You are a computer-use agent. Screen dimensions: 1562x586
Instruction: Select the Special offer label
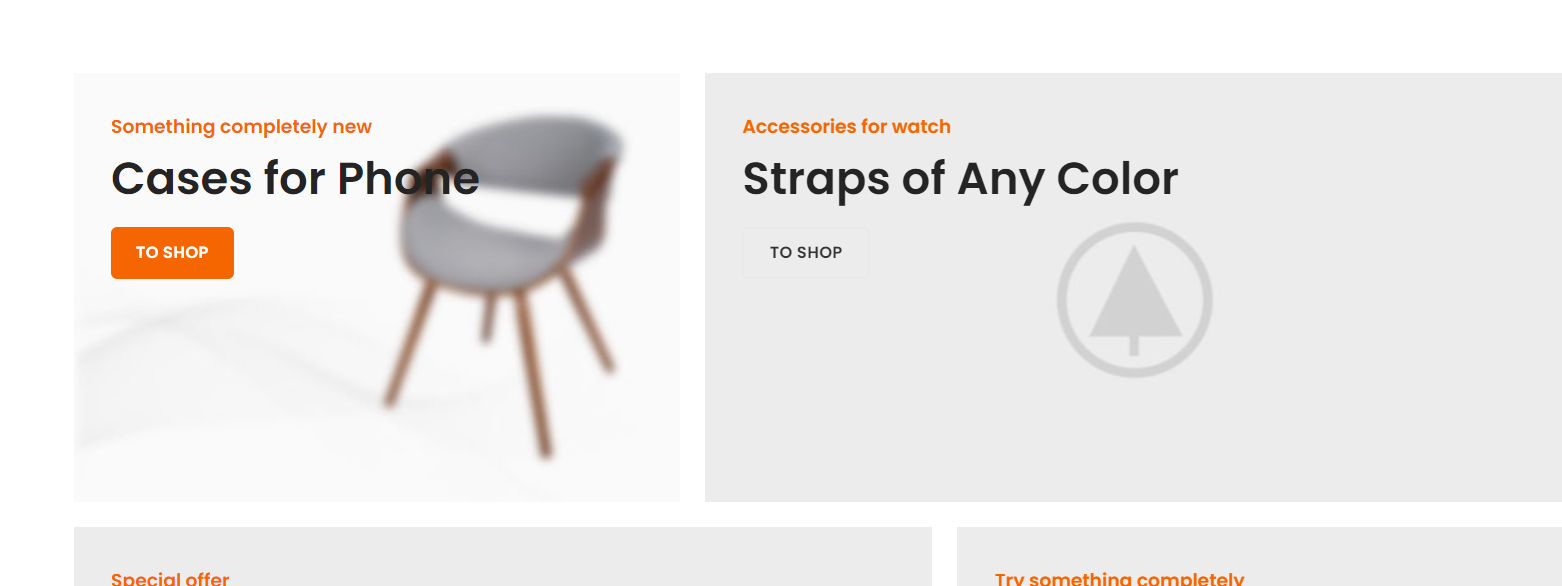coord(170,579)
